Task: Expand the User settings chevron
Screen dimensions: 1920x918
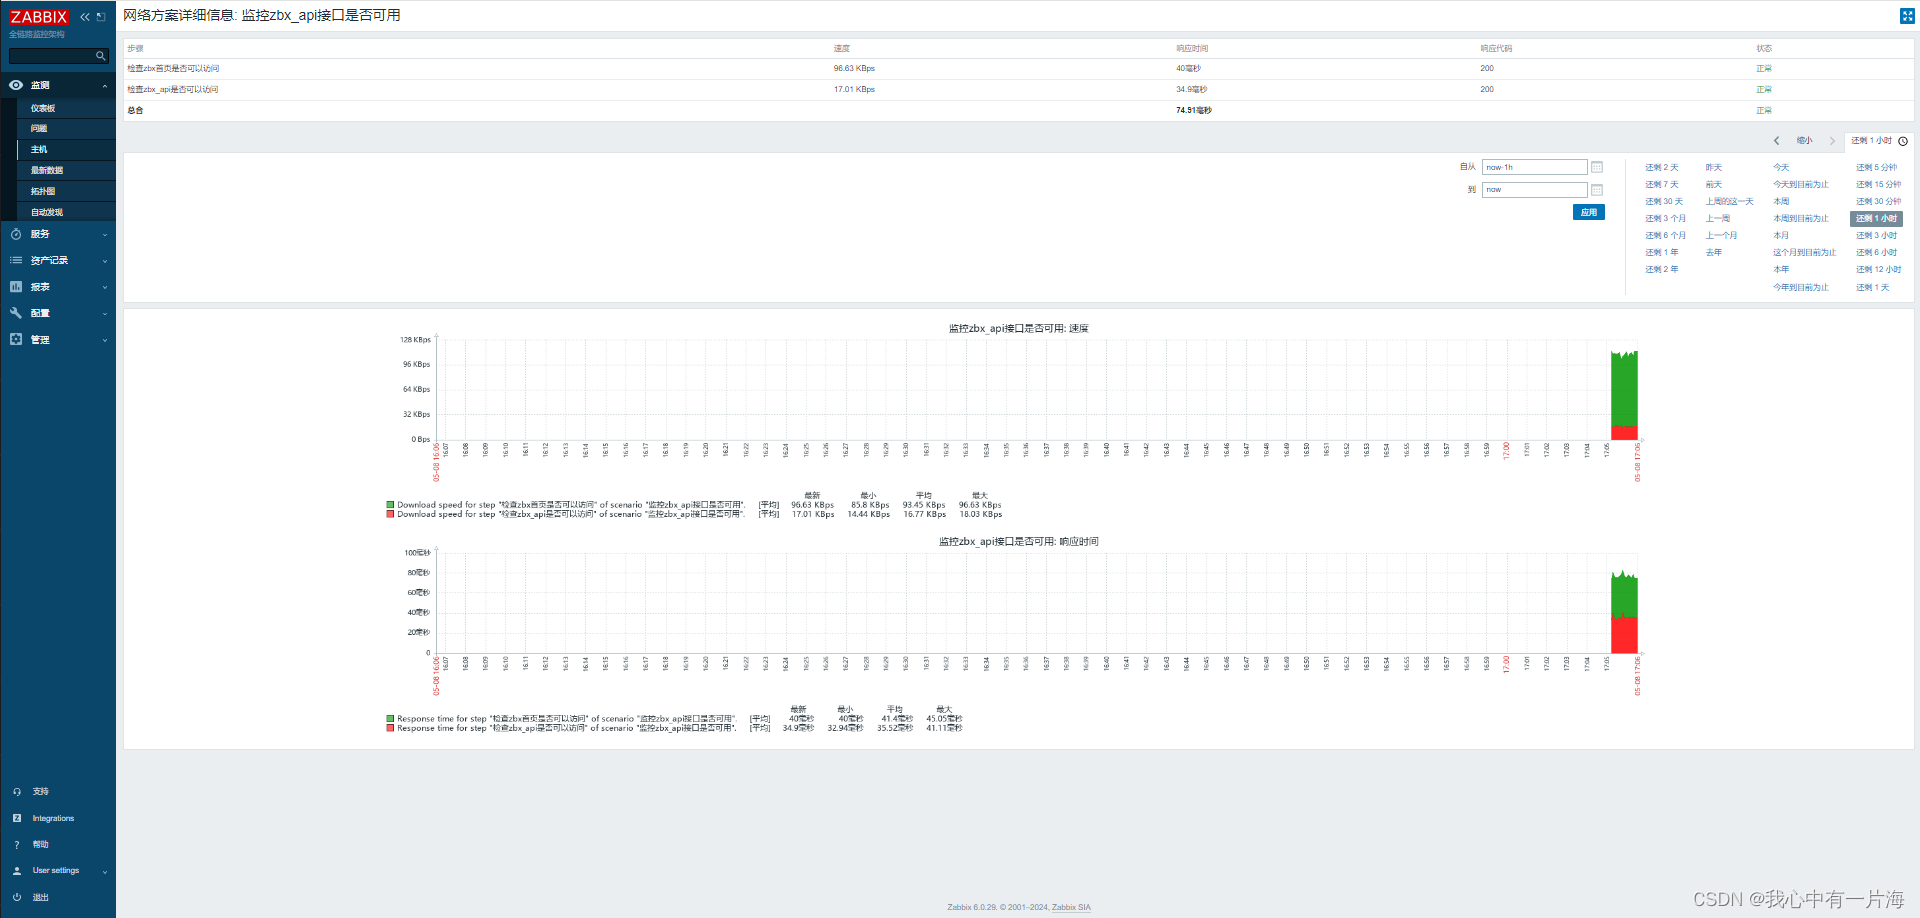Action: [x=105, y=872]
